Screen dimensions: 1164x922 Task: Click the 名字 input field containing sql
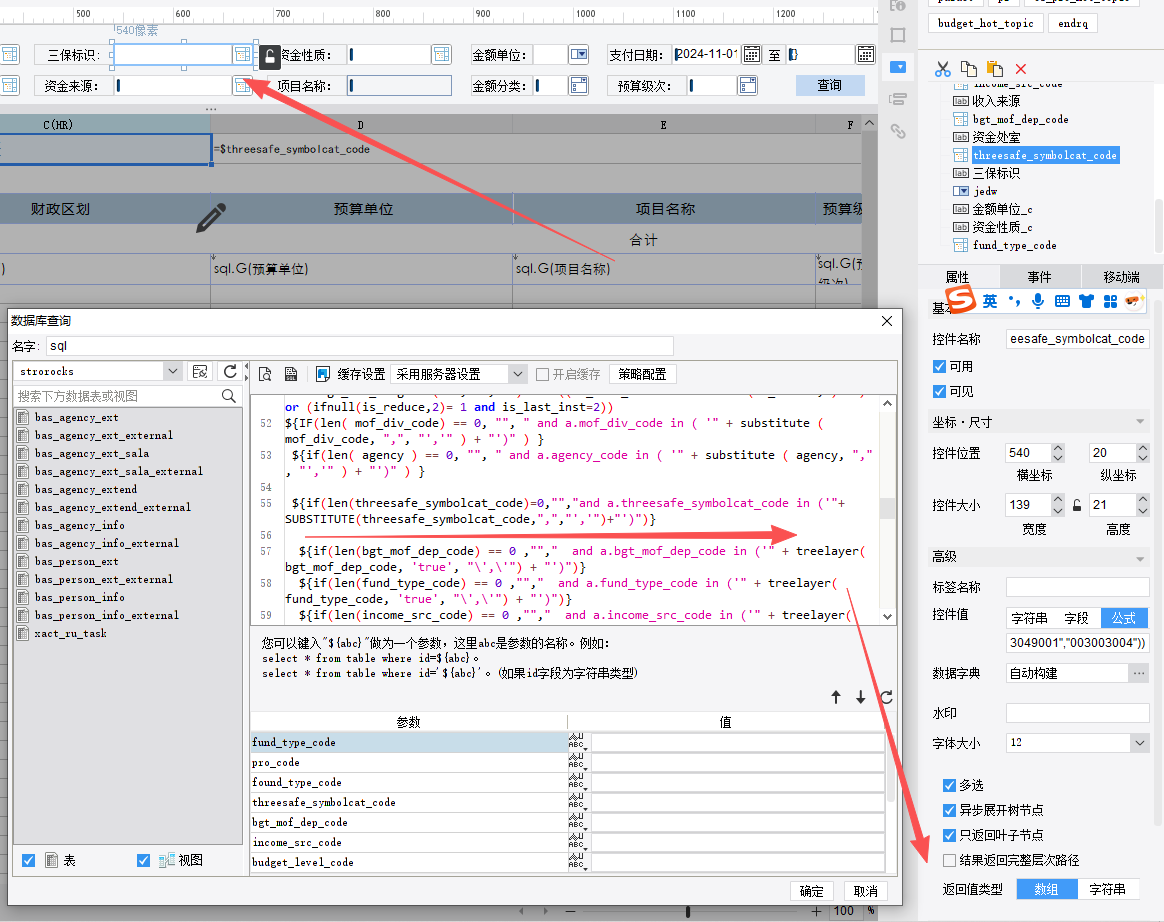360,346
